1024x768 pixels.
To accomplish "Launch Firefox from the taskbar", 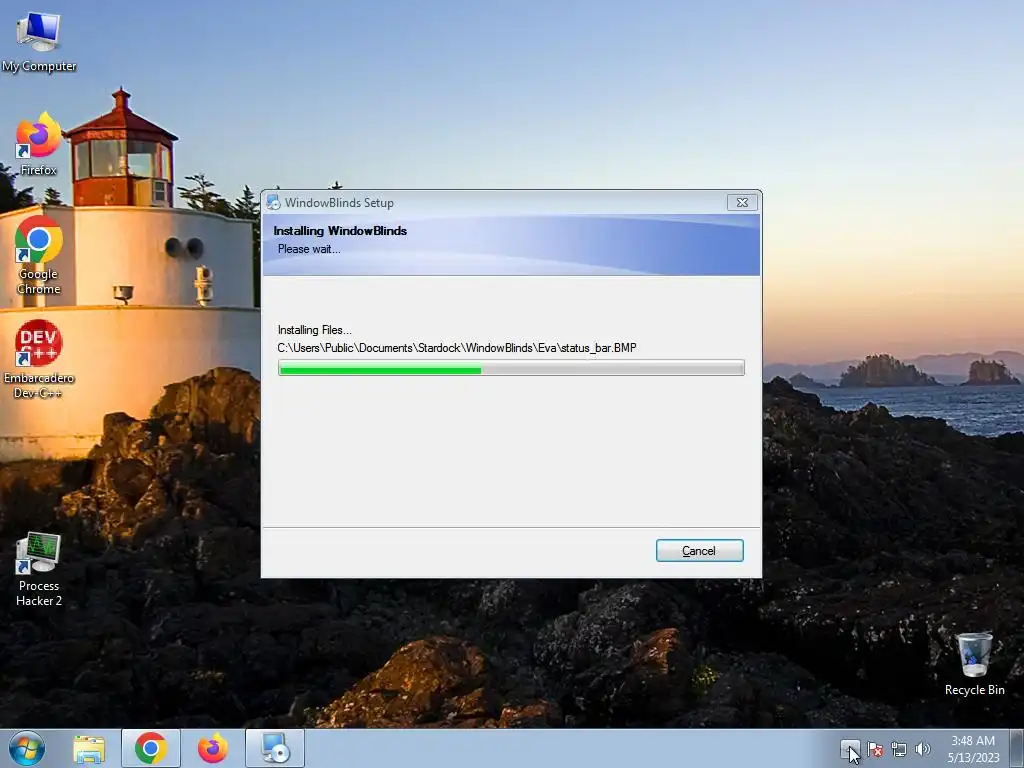I will [213, 748].
